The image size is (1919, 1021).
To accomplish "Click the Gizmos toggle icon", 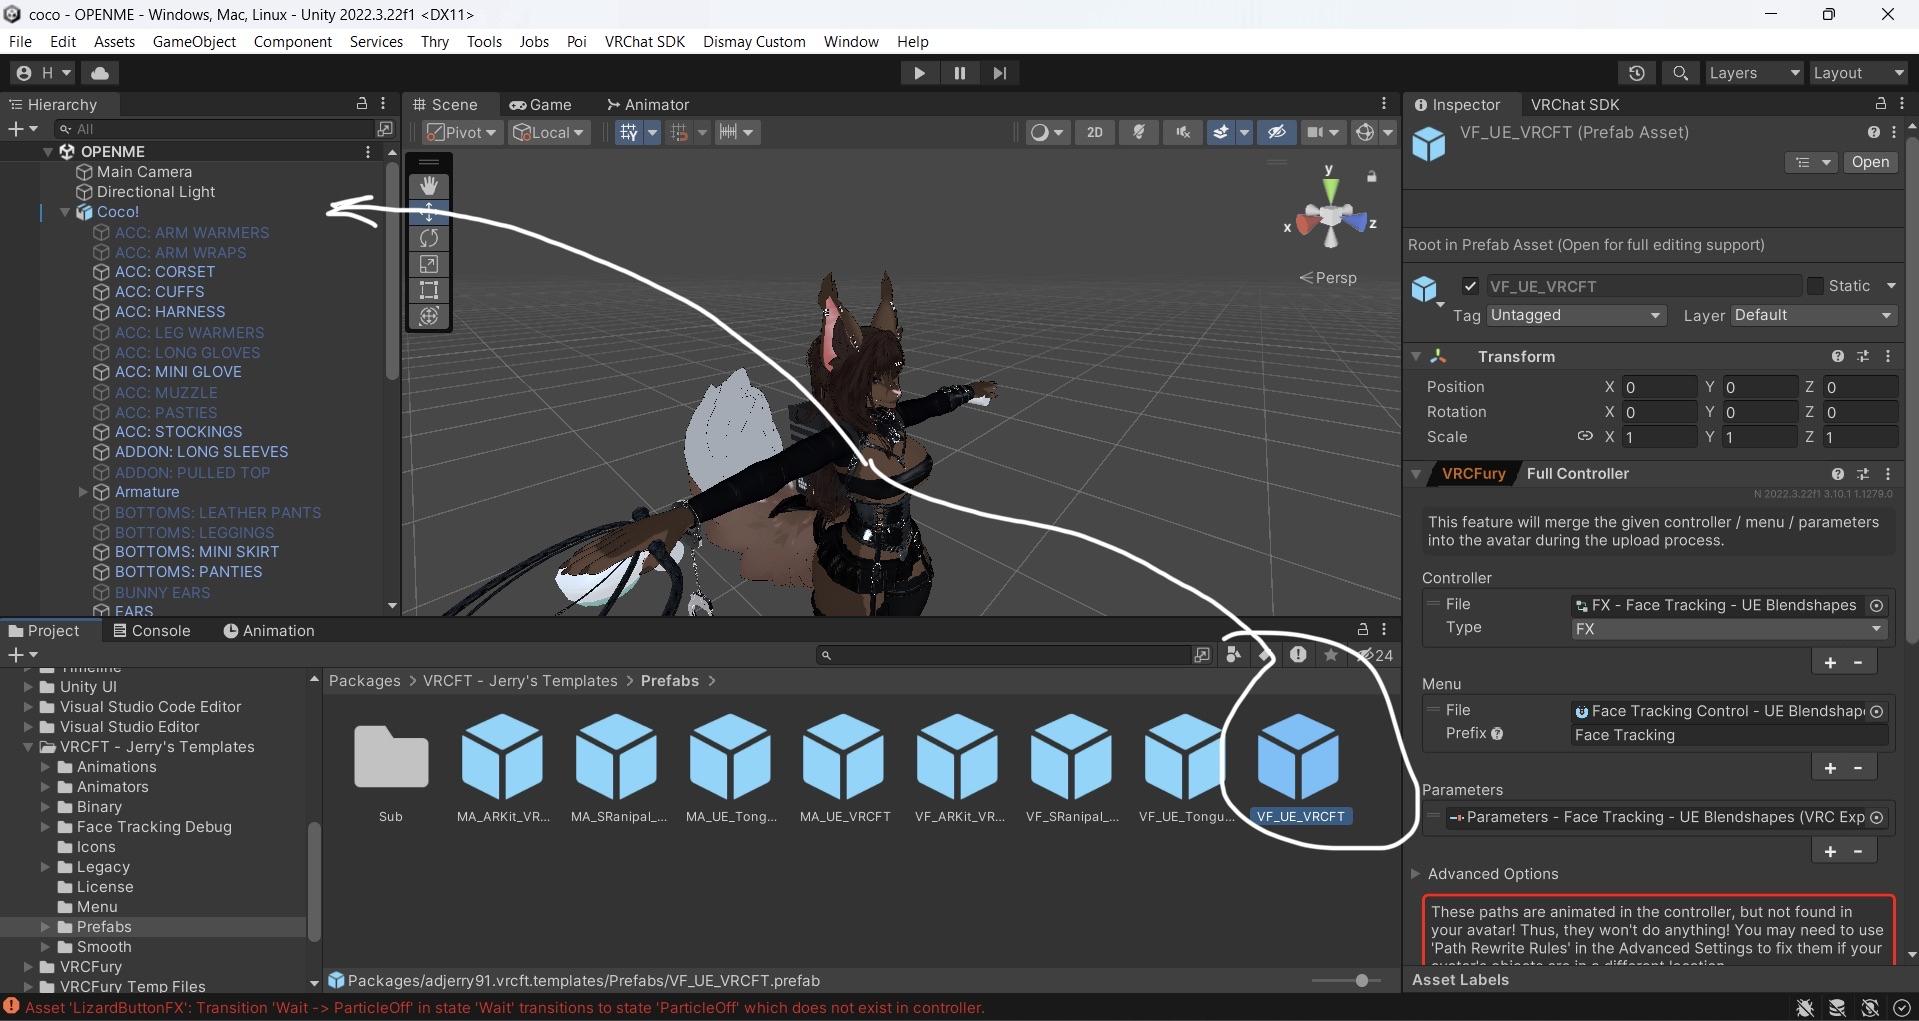I will [x=1365, y=132].
